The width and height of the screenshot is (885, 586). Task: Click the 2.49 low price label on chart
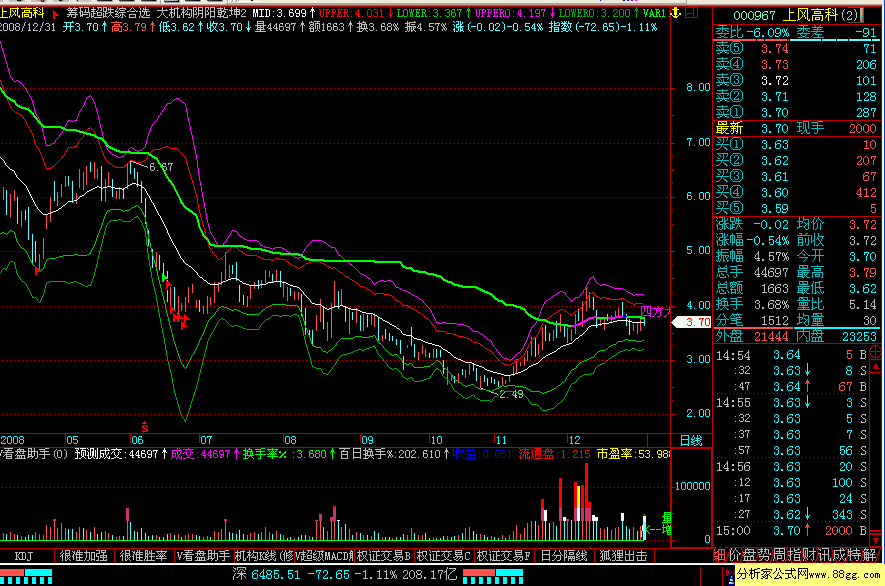click(x=511, y=394)
